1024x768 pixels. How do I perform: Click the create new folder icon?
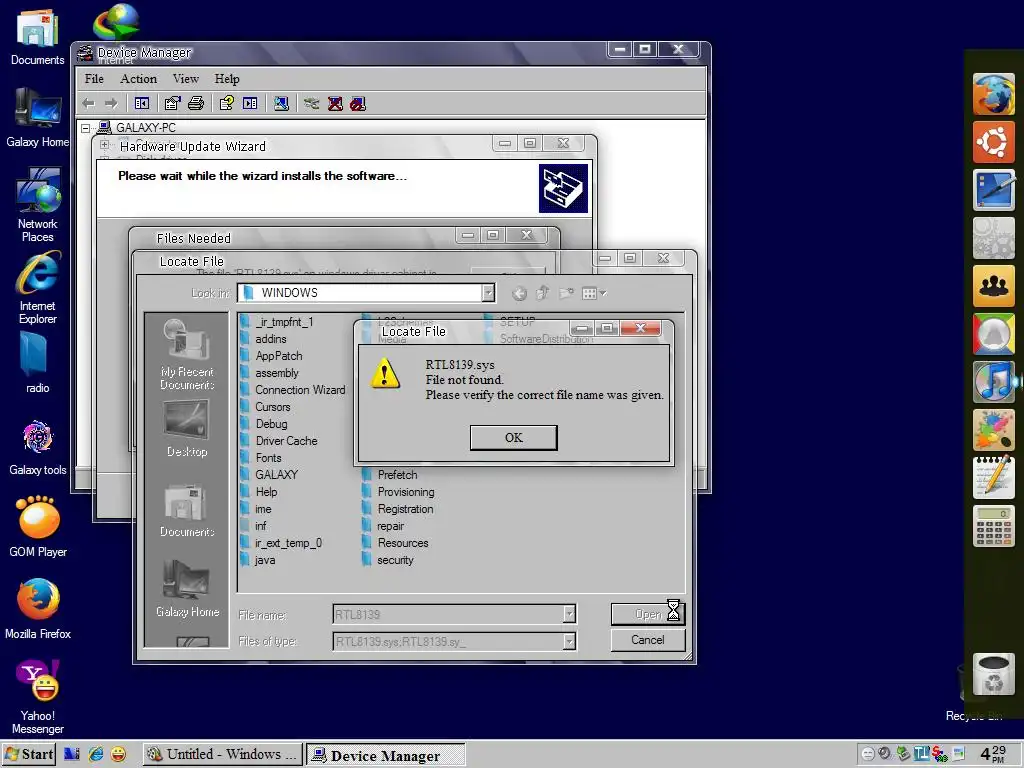tap(566, 293)
